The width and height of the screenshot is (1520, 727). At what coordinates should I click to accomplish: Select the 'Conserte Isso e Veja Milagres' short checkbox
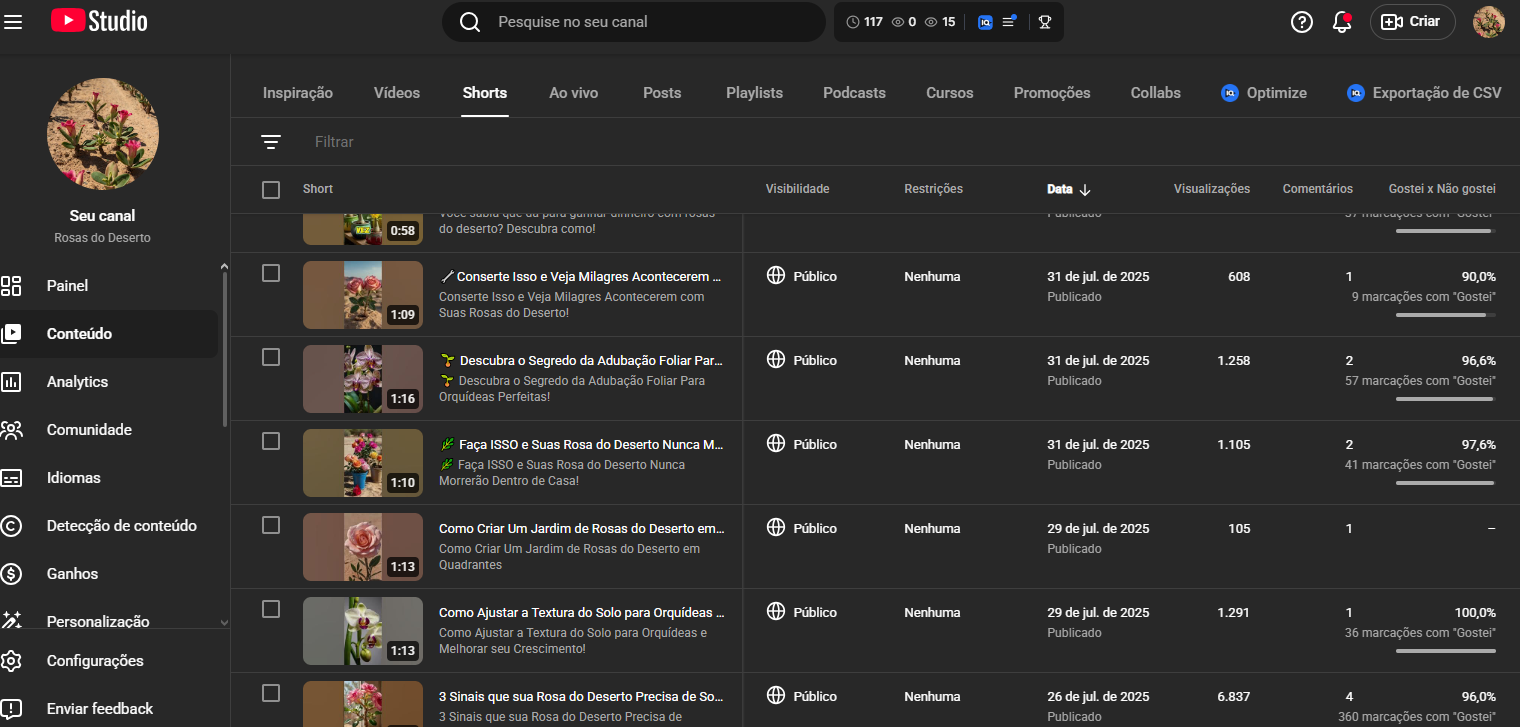click(x=271, y=273)
